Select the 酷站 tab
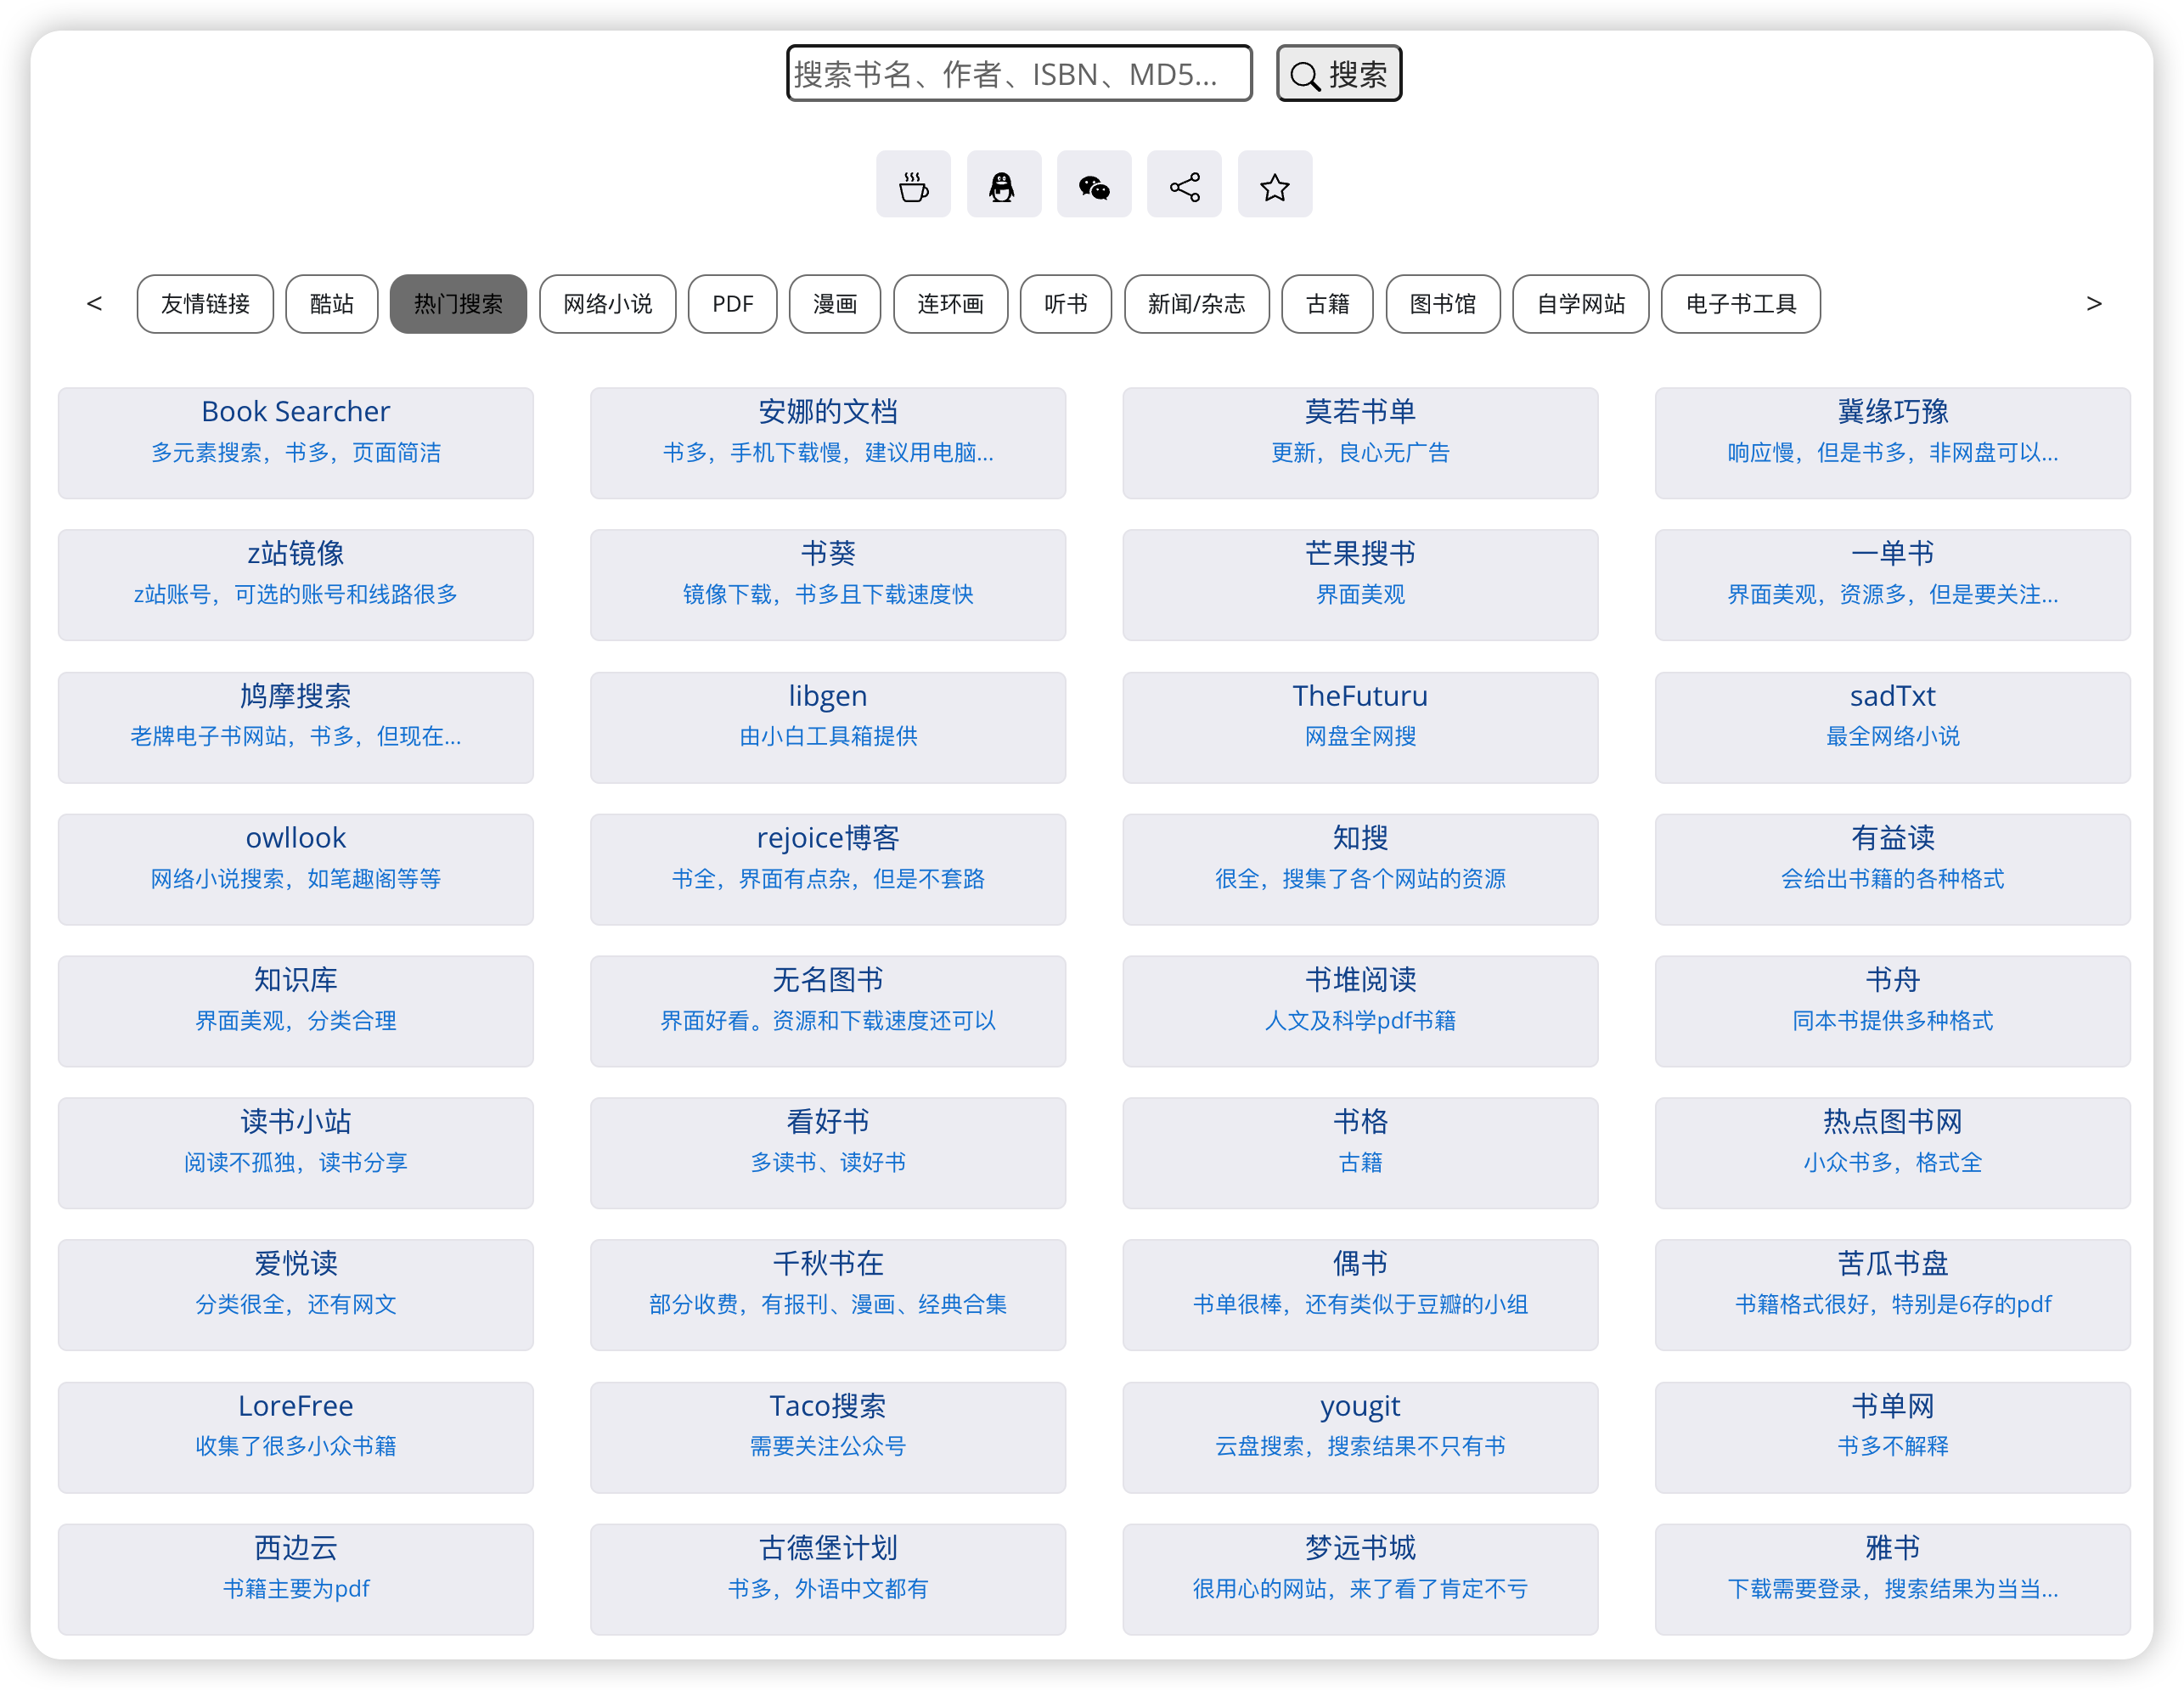This screenshot has height=1690, width=2184. (x=332, y=304)
